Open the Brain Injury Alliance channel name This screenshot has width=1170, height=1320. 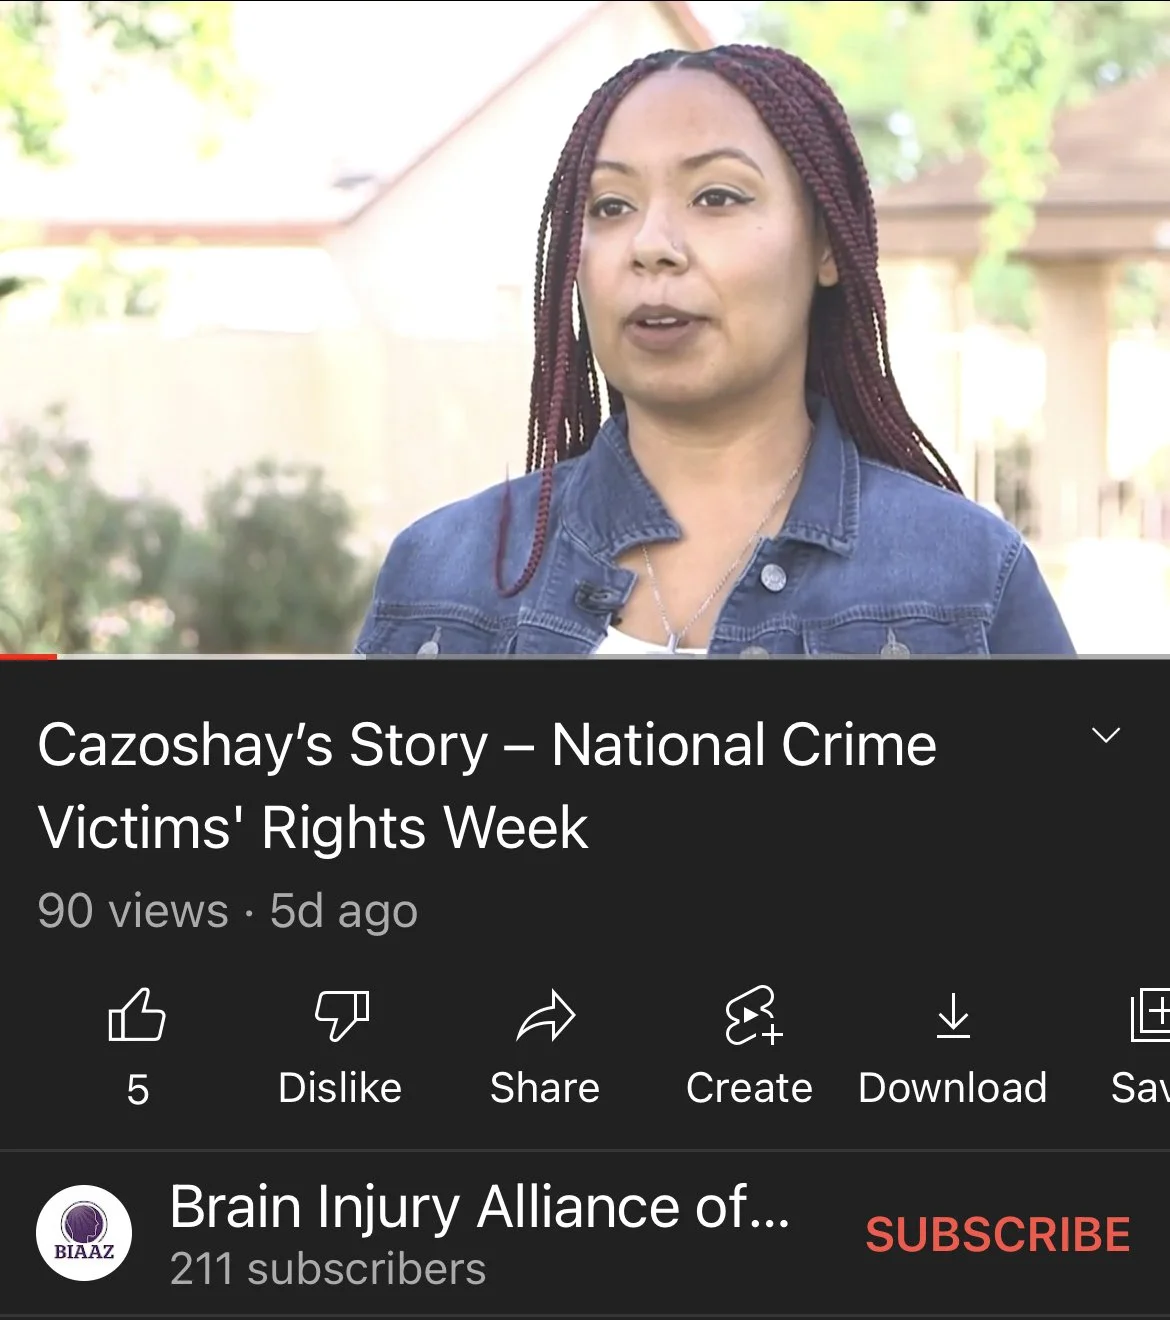click(x=480, y=1208)
